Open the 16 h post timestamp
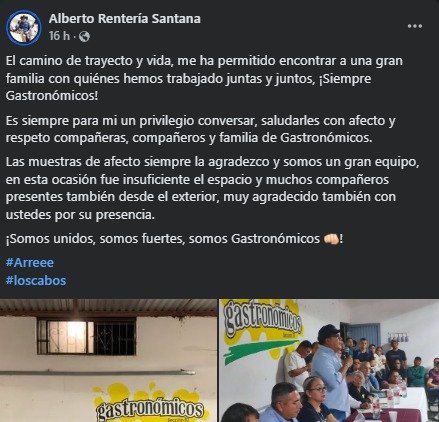Image resolution: width=439 pixels, height=422 pixels. point(59,36)
